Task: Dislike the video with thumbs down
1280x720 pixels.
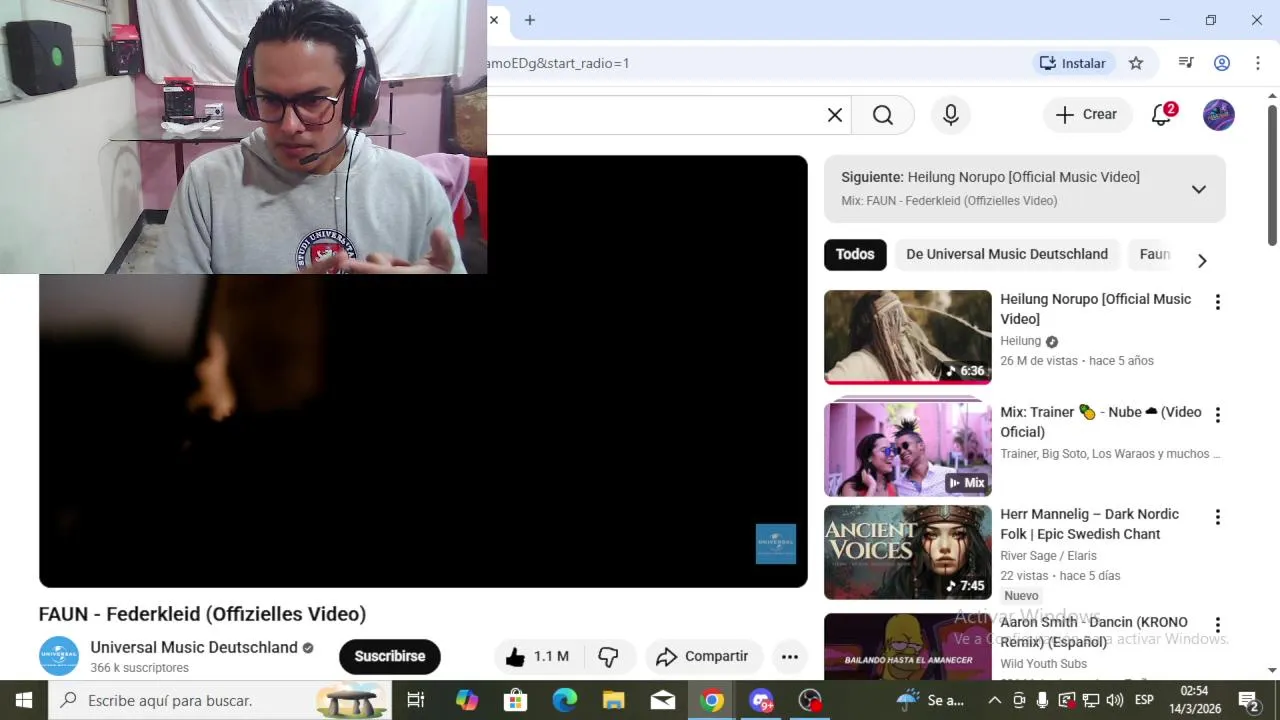Action: (x=608, y=656)
